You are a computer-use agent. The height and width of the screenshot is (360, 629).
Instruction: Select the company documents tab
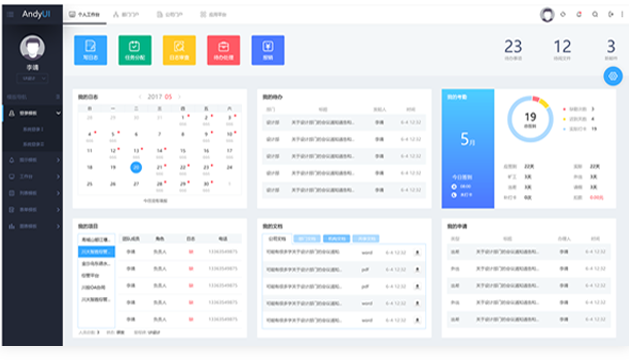coord(277,238)
